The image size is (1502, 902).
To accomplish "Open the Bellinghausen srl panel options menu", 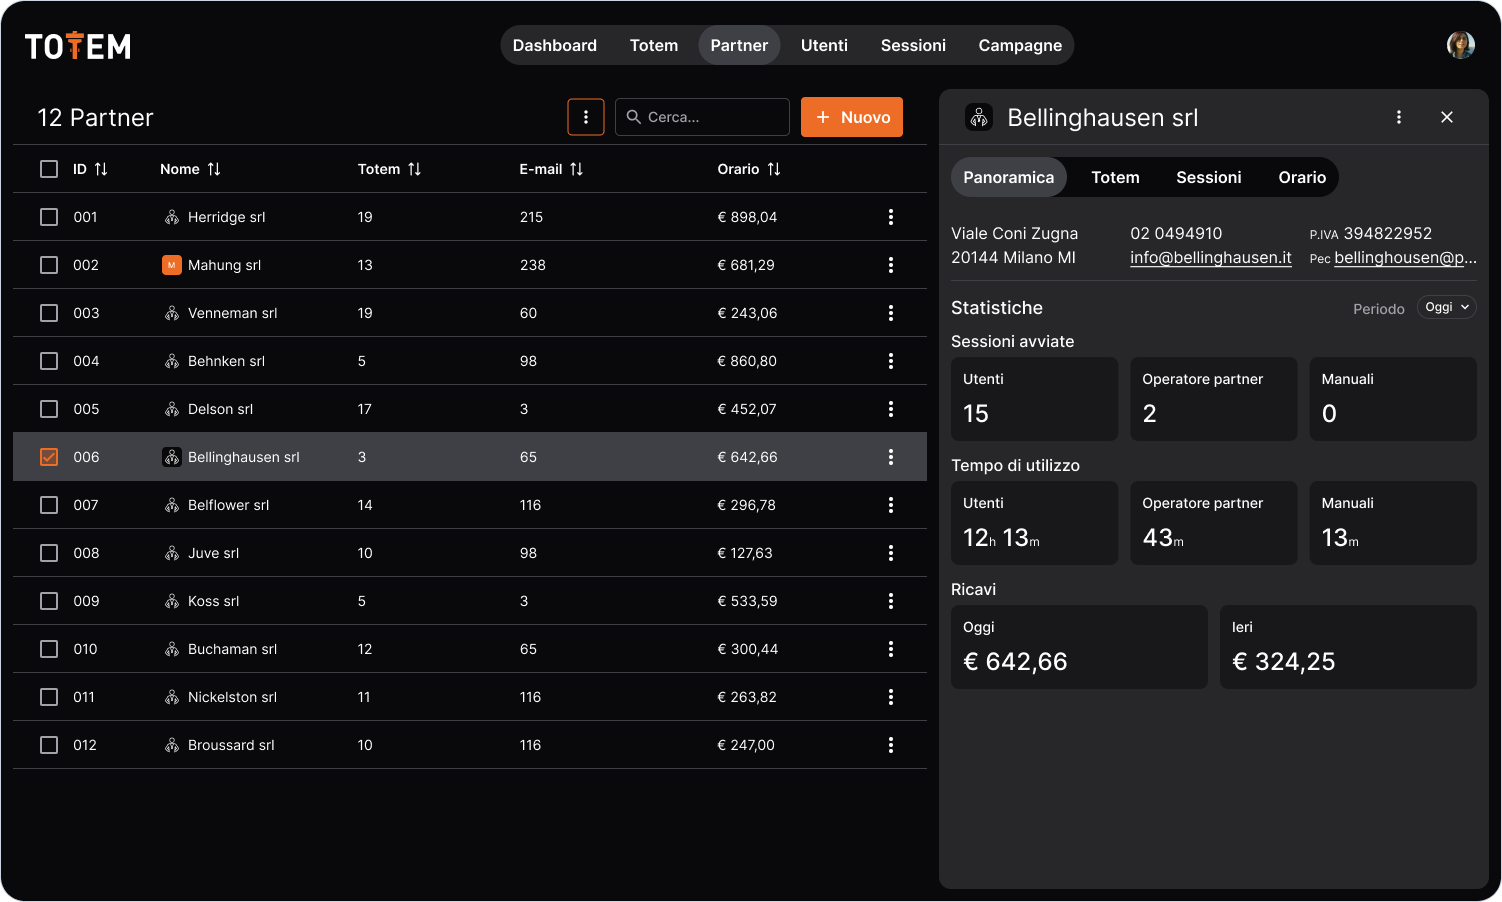I will point(1399,117).
